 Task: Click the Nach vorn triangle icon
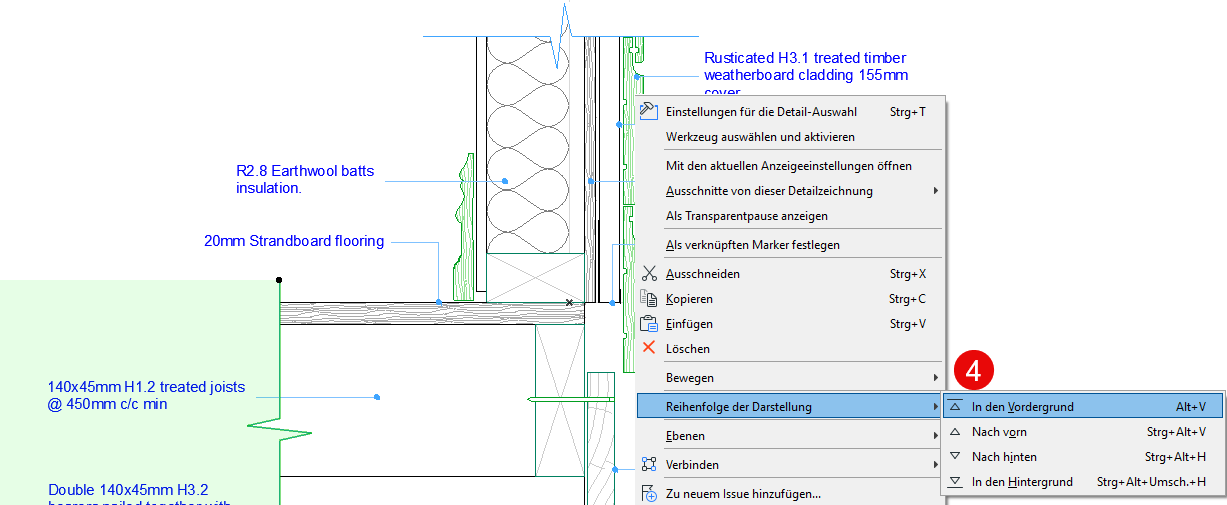(x=954, y=432)
